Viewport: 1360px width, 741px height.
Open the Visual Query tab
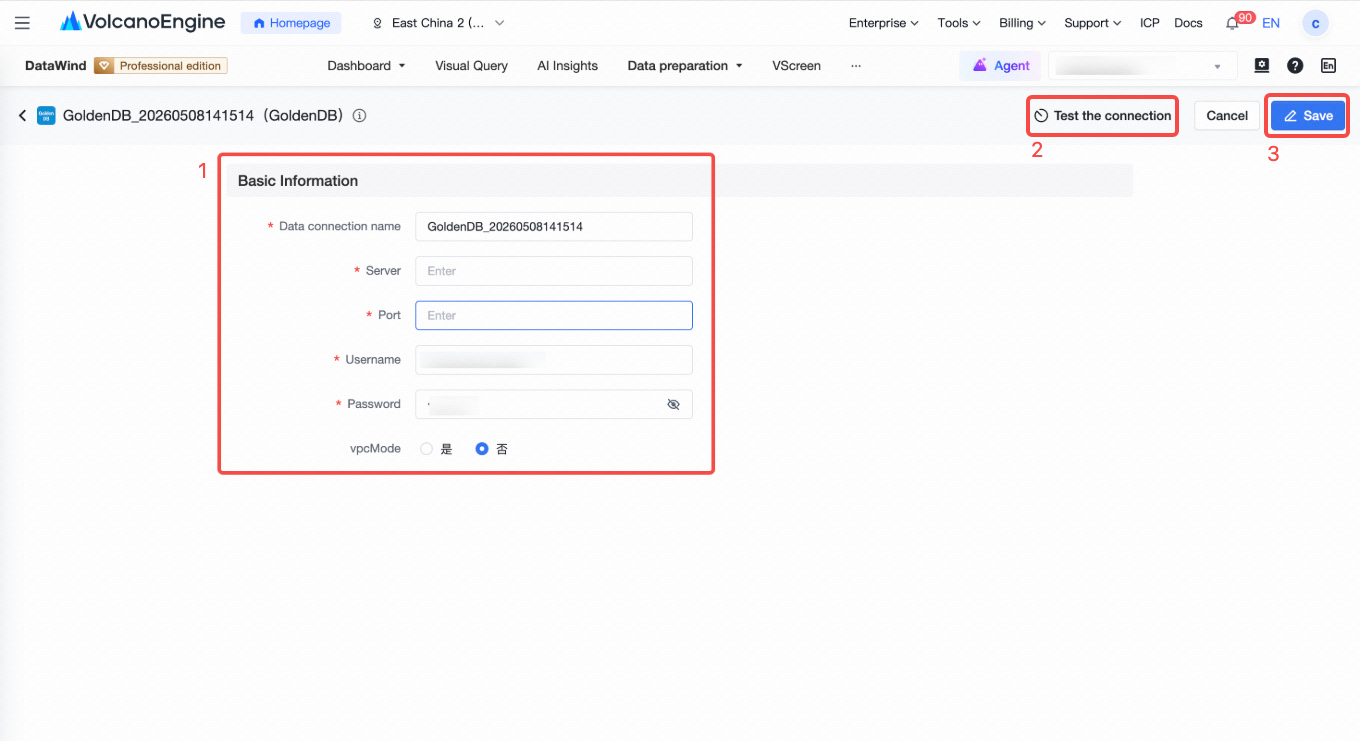pos(471,66)
